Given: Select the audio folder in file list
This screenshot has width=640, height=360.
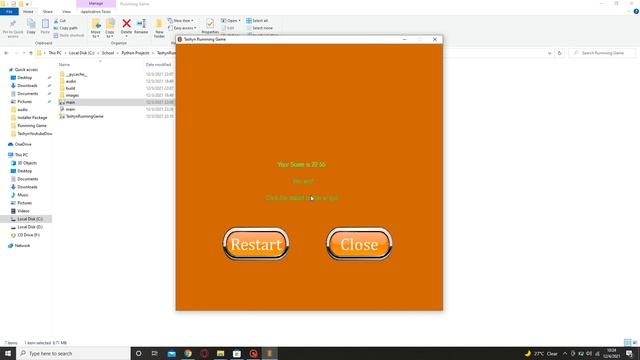Looking at the screenshot, I should point(71,81).
